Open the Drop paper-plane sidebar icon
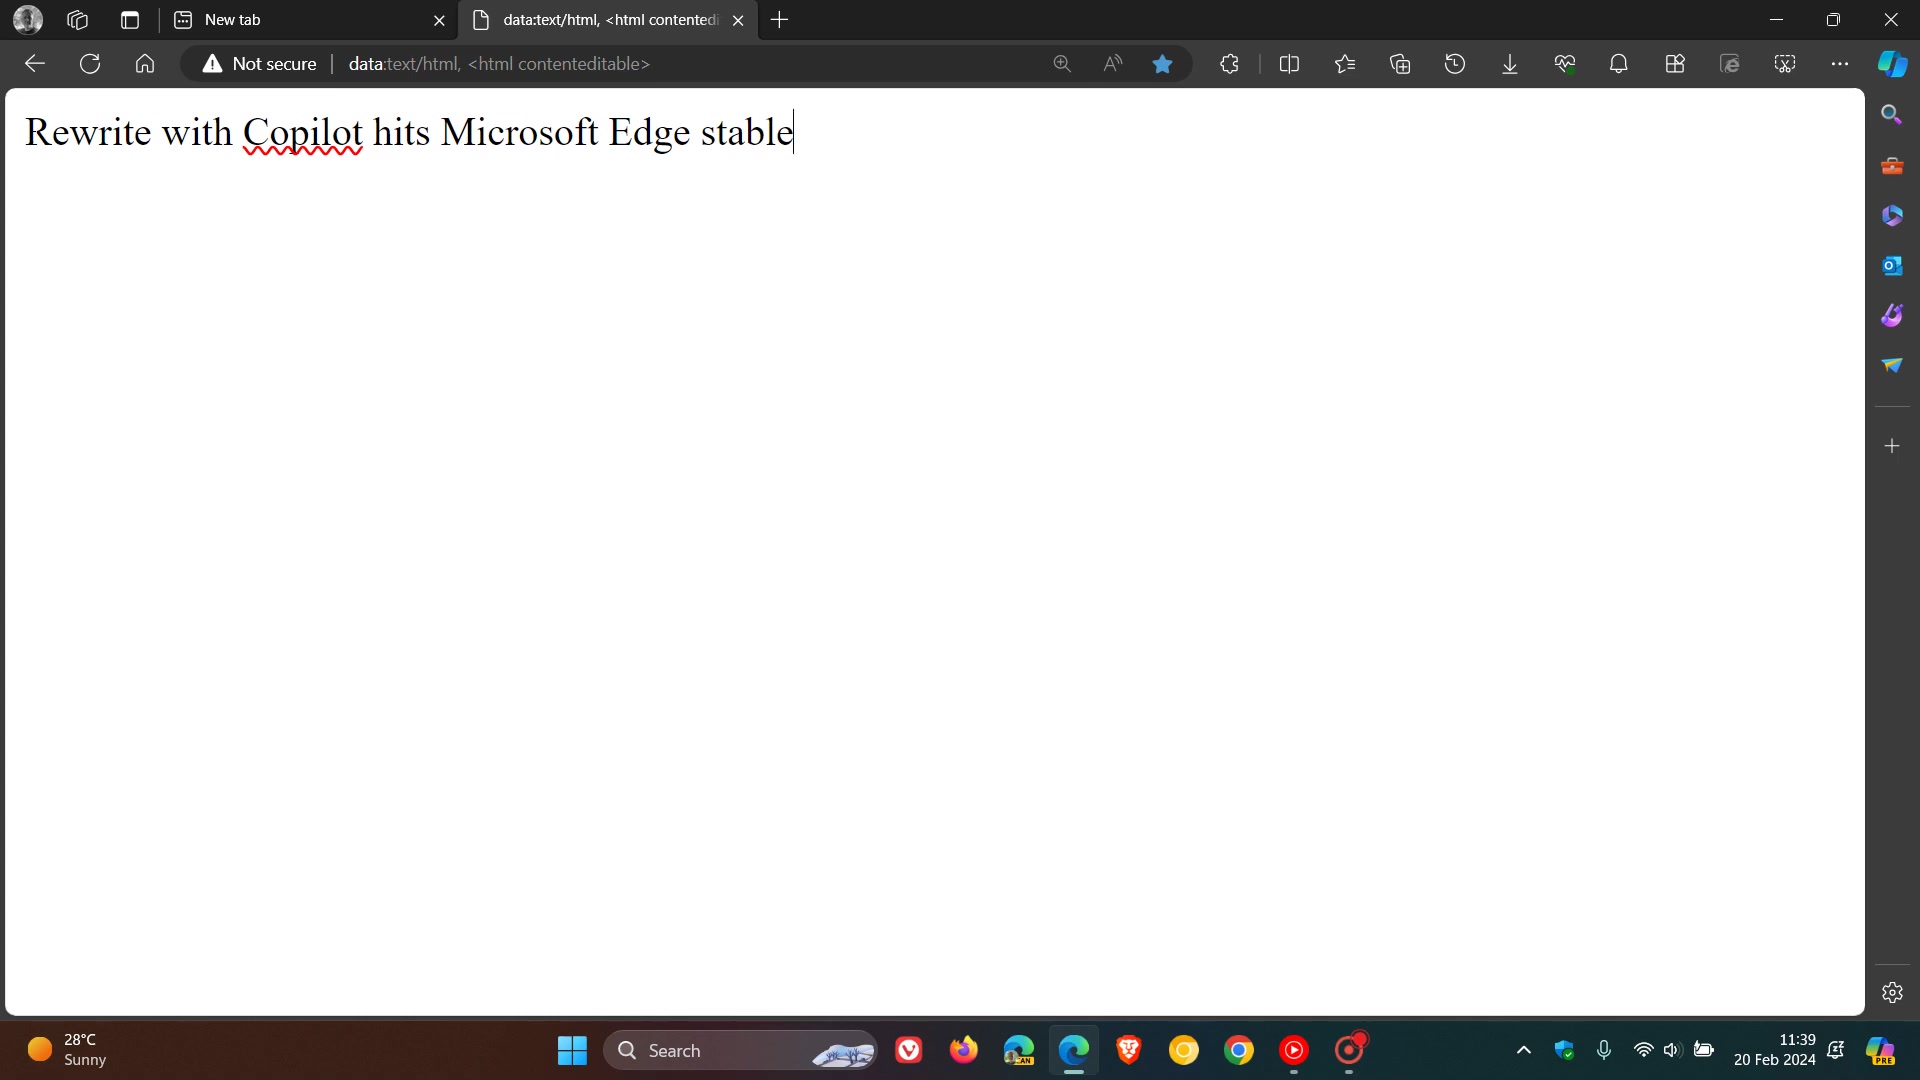This screenshot has width=1920, height=1080. [x=1892, y=365]
